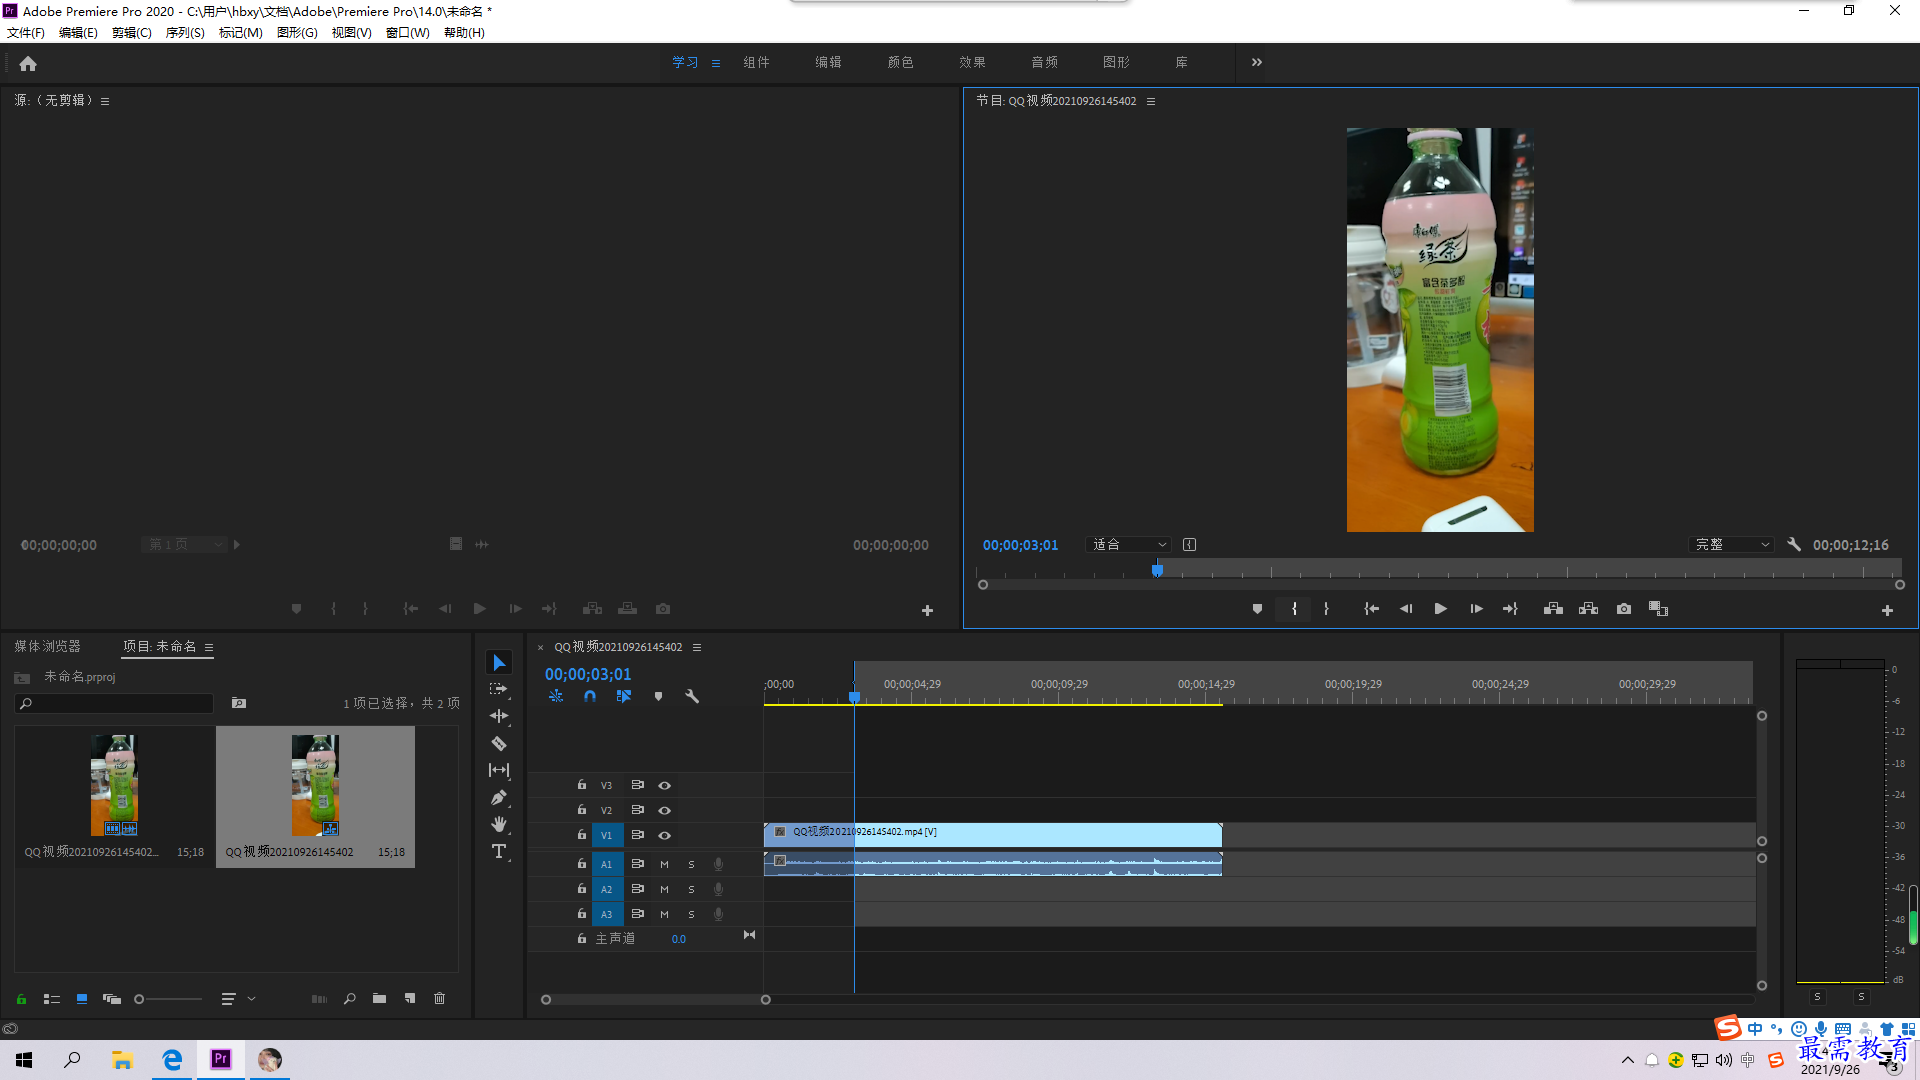Open timeline display settings wrench
This screenshot has height=1080, width=1920.
[x=692, y=696]
